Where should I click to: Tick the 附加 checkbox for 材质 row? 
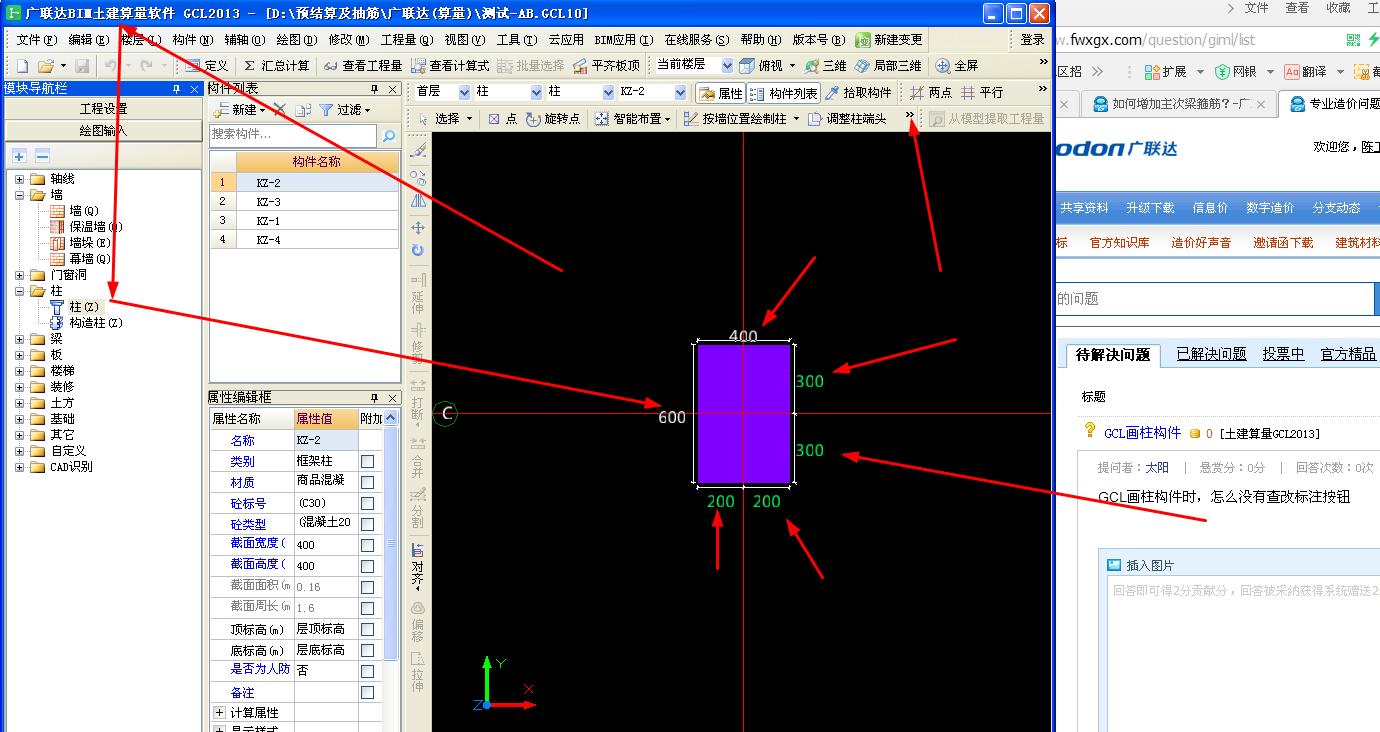367,482
